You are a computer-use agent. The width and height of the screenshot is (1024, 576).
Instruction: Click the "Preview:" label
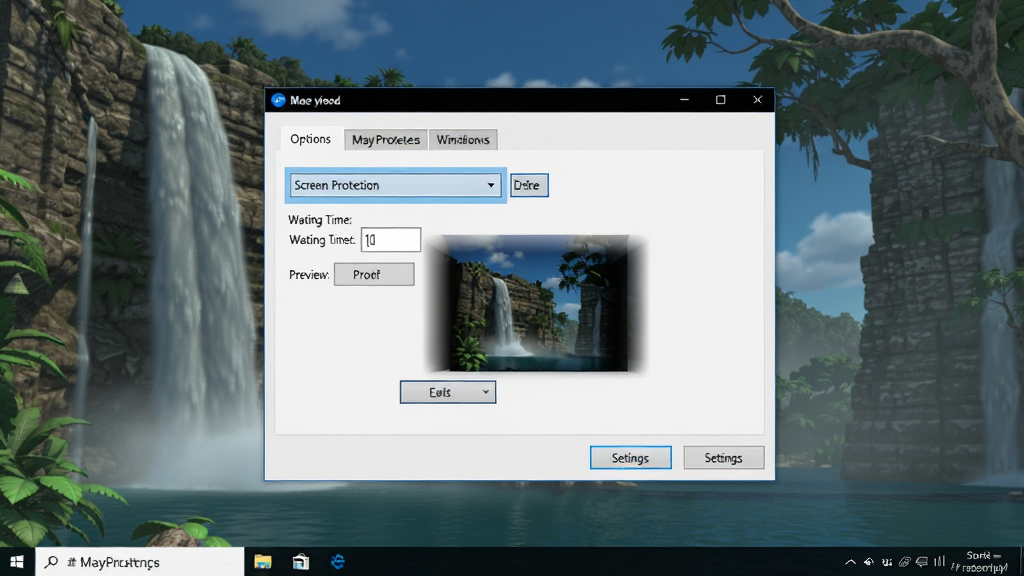(x=309, y=275)
